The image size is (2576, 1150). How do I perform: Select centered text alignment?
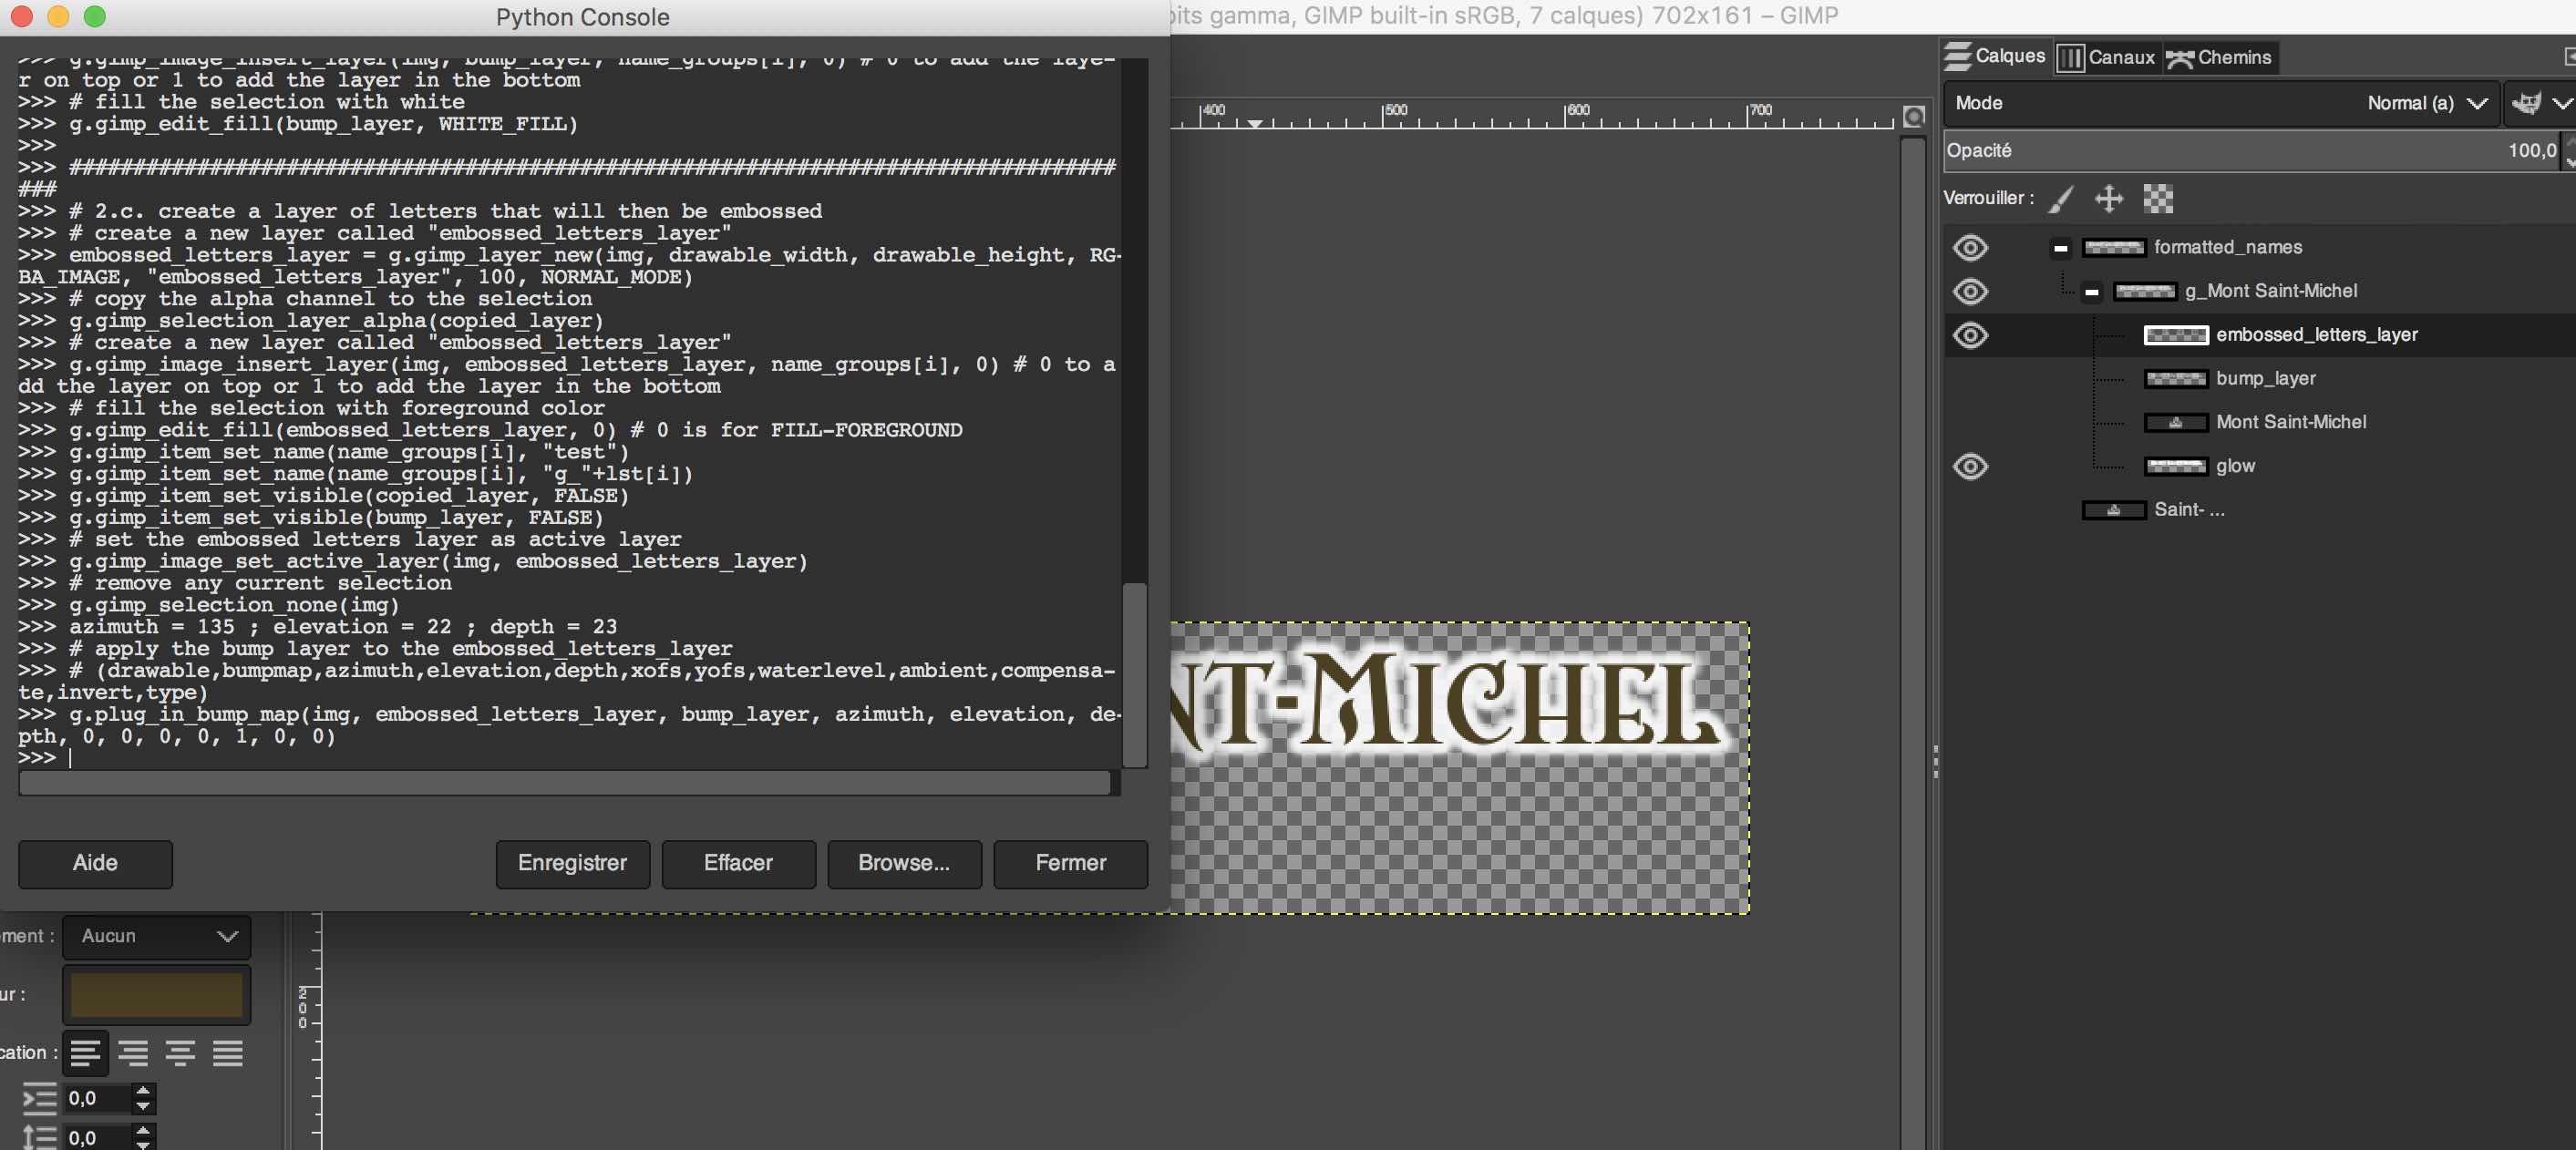tap(181, 1053)
